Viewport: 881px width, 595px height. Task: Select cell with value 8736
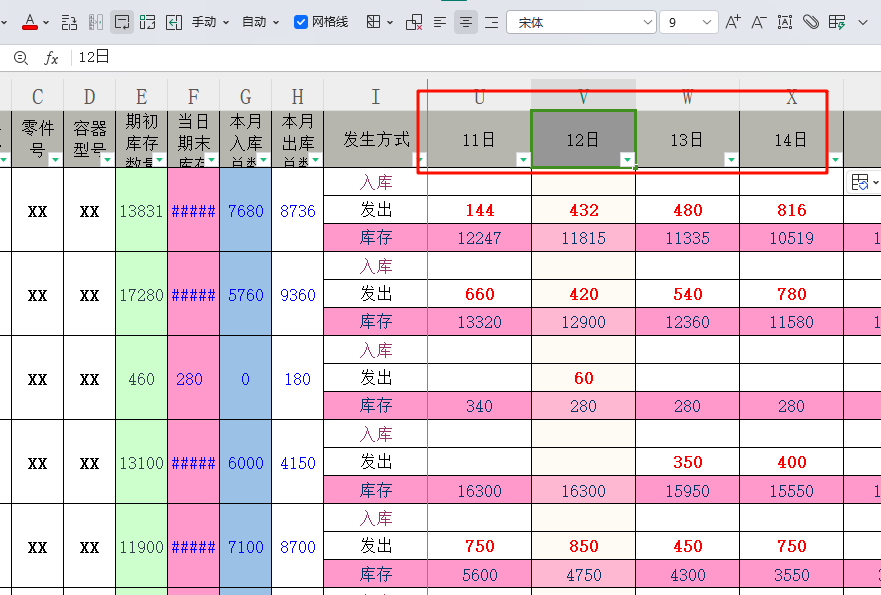298,210
